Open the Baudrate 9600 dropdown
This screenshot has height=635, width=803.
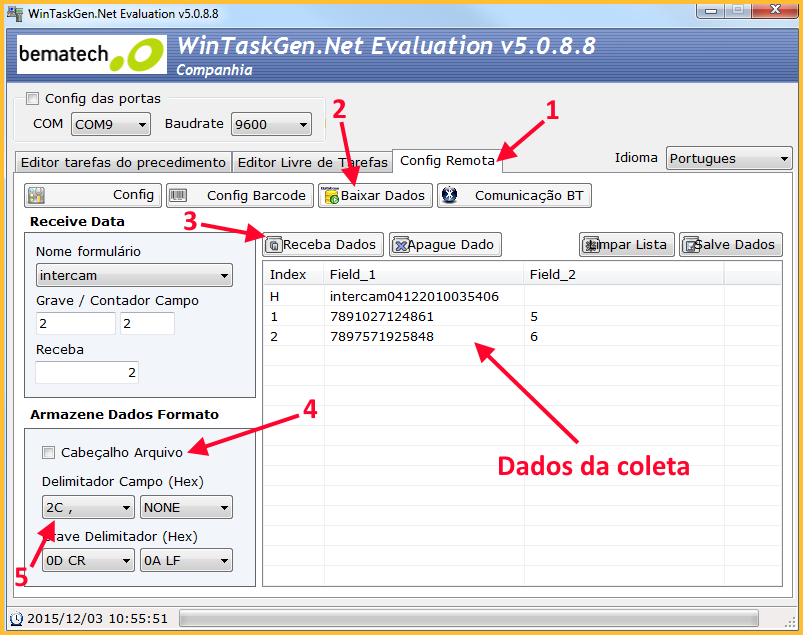click(x=271, y=124)
